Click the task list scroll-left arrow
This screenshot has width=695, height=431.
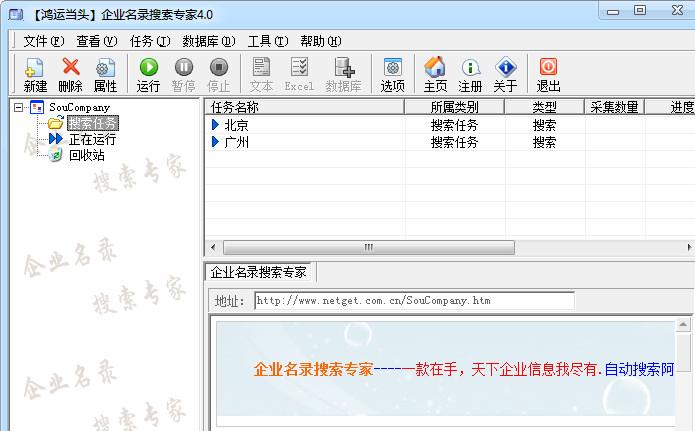[x=213, y=247]
